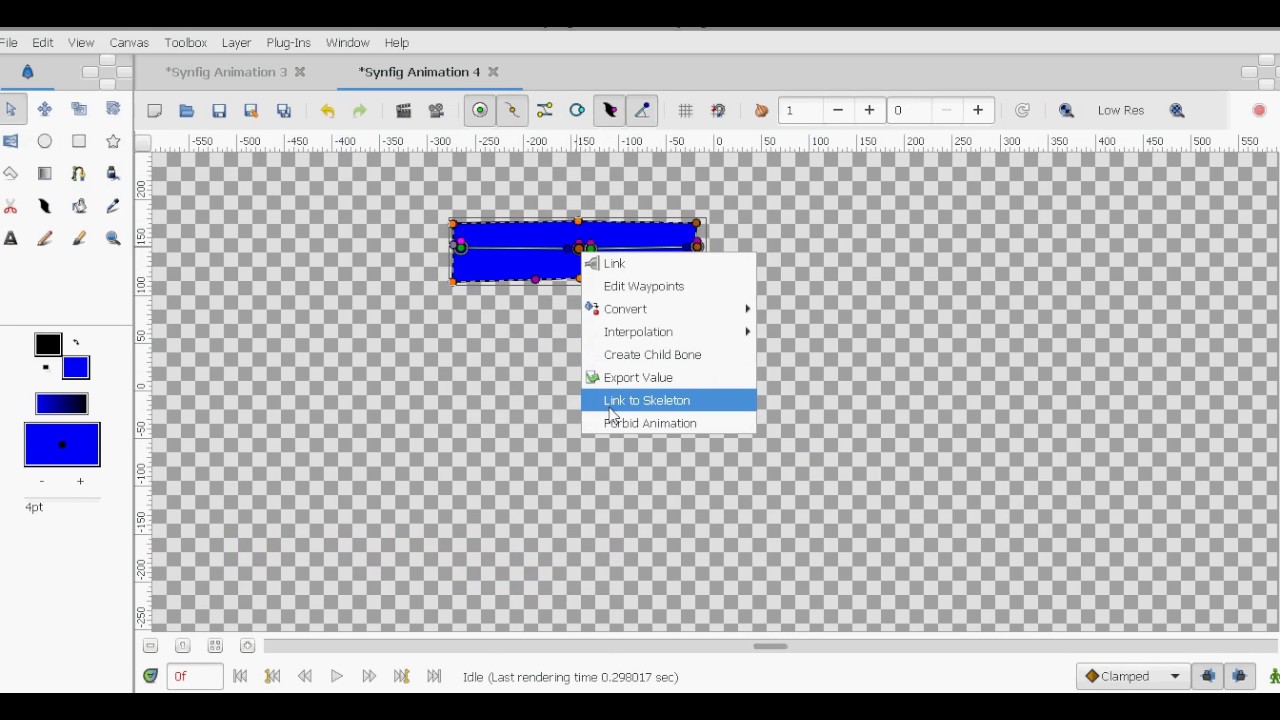Toggle tangent handles display
The height and width of the screenshot is (720, 1280).
[545, 111]
